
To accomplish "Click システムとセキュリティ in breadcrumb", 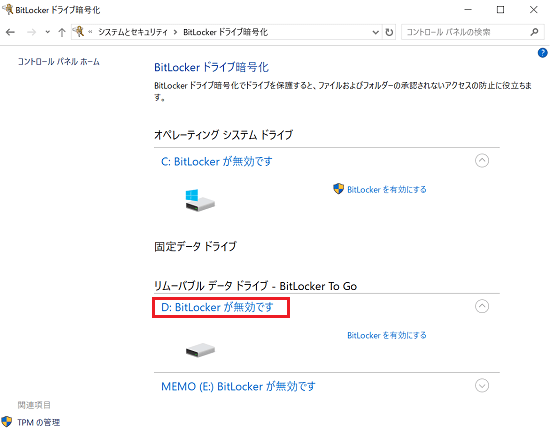I will tap(133, 32).
